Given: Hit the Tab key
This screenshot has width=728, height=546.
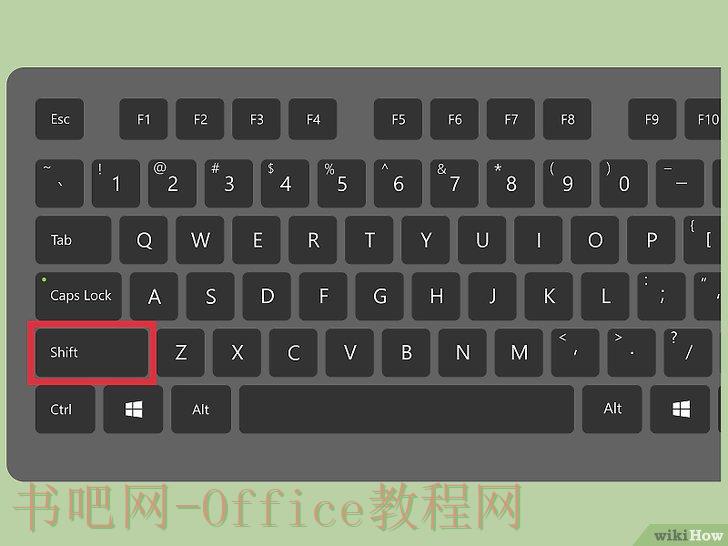Looking at the screenshot, I should tap(73, 240).
